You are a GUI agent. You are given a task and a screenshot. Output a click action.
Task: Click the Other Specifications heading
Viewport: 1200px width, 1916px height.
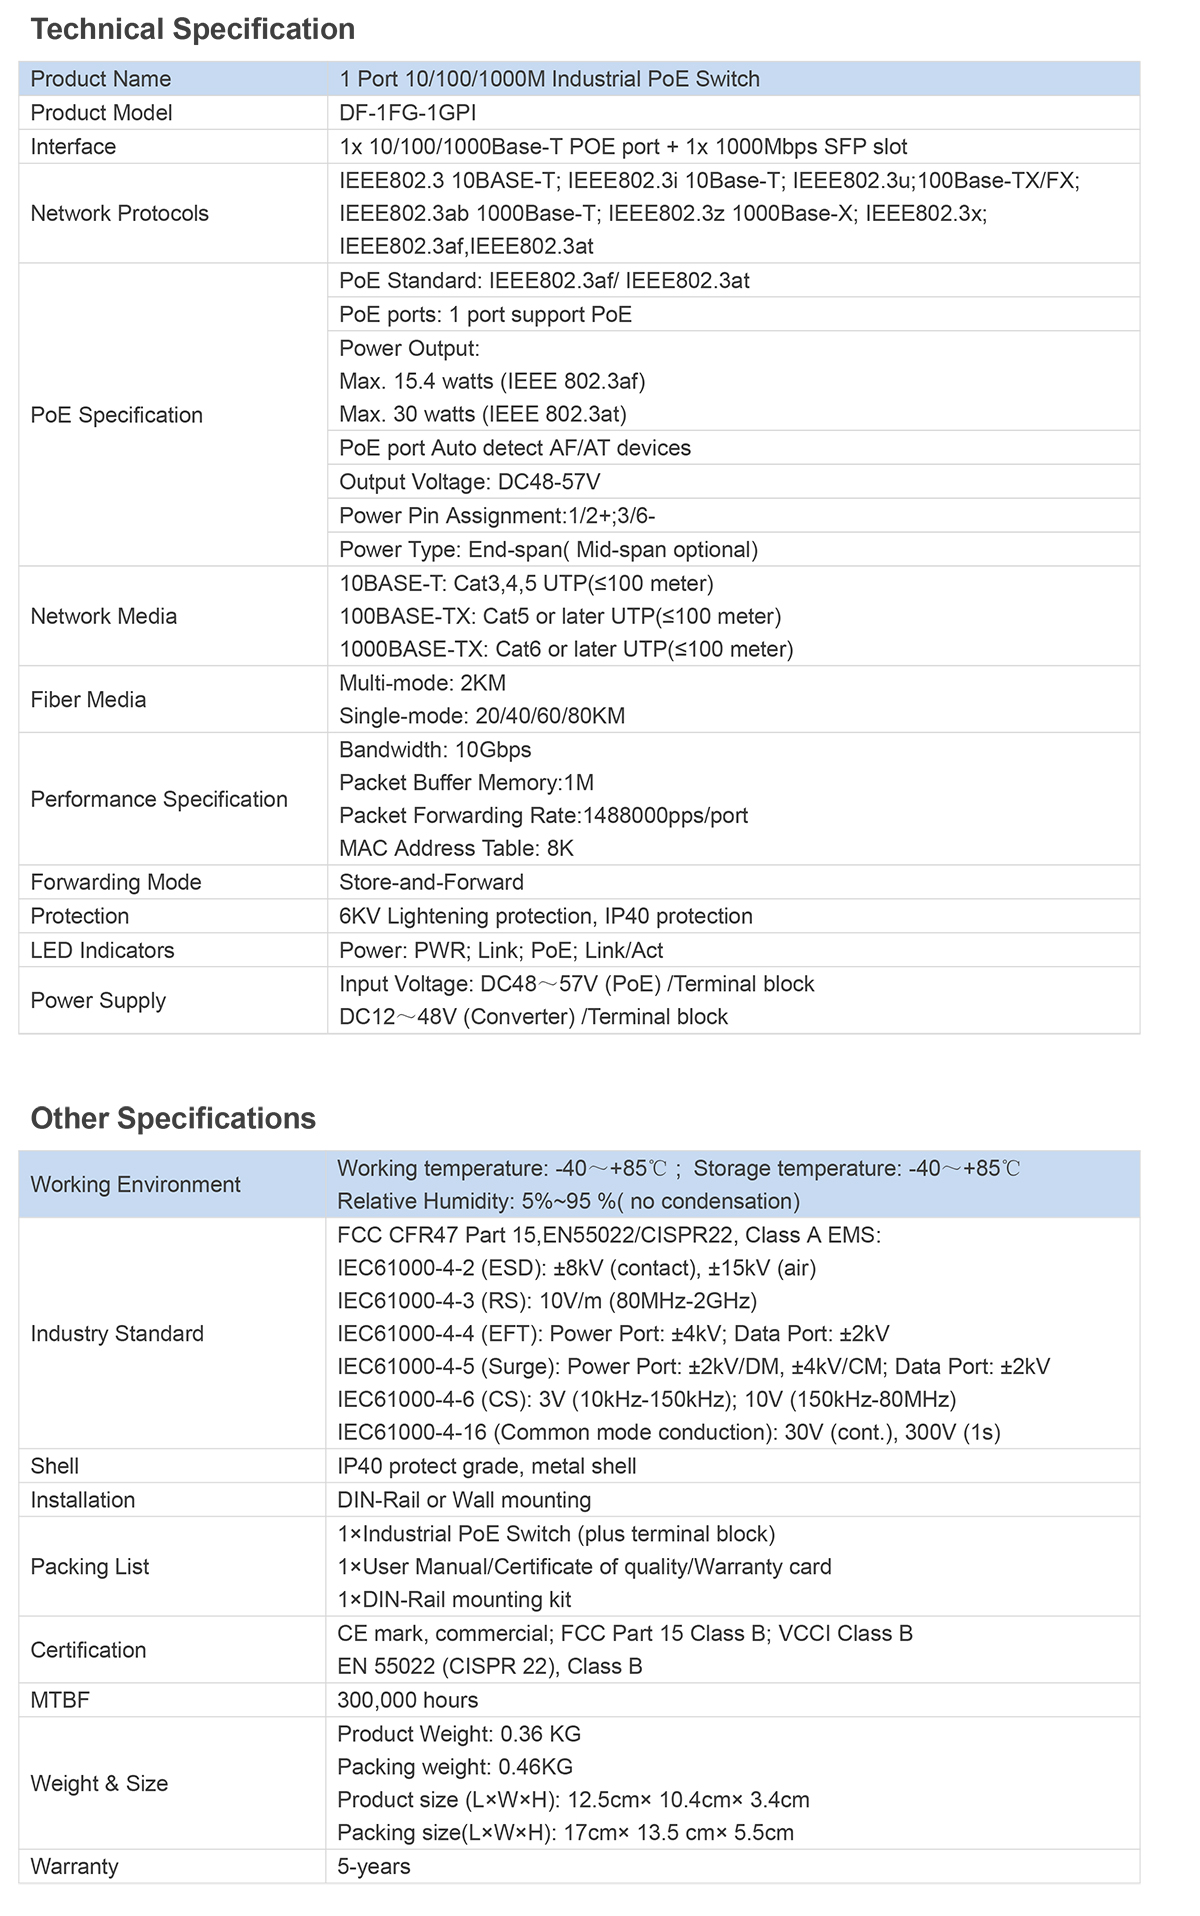tap(173, 1118)
